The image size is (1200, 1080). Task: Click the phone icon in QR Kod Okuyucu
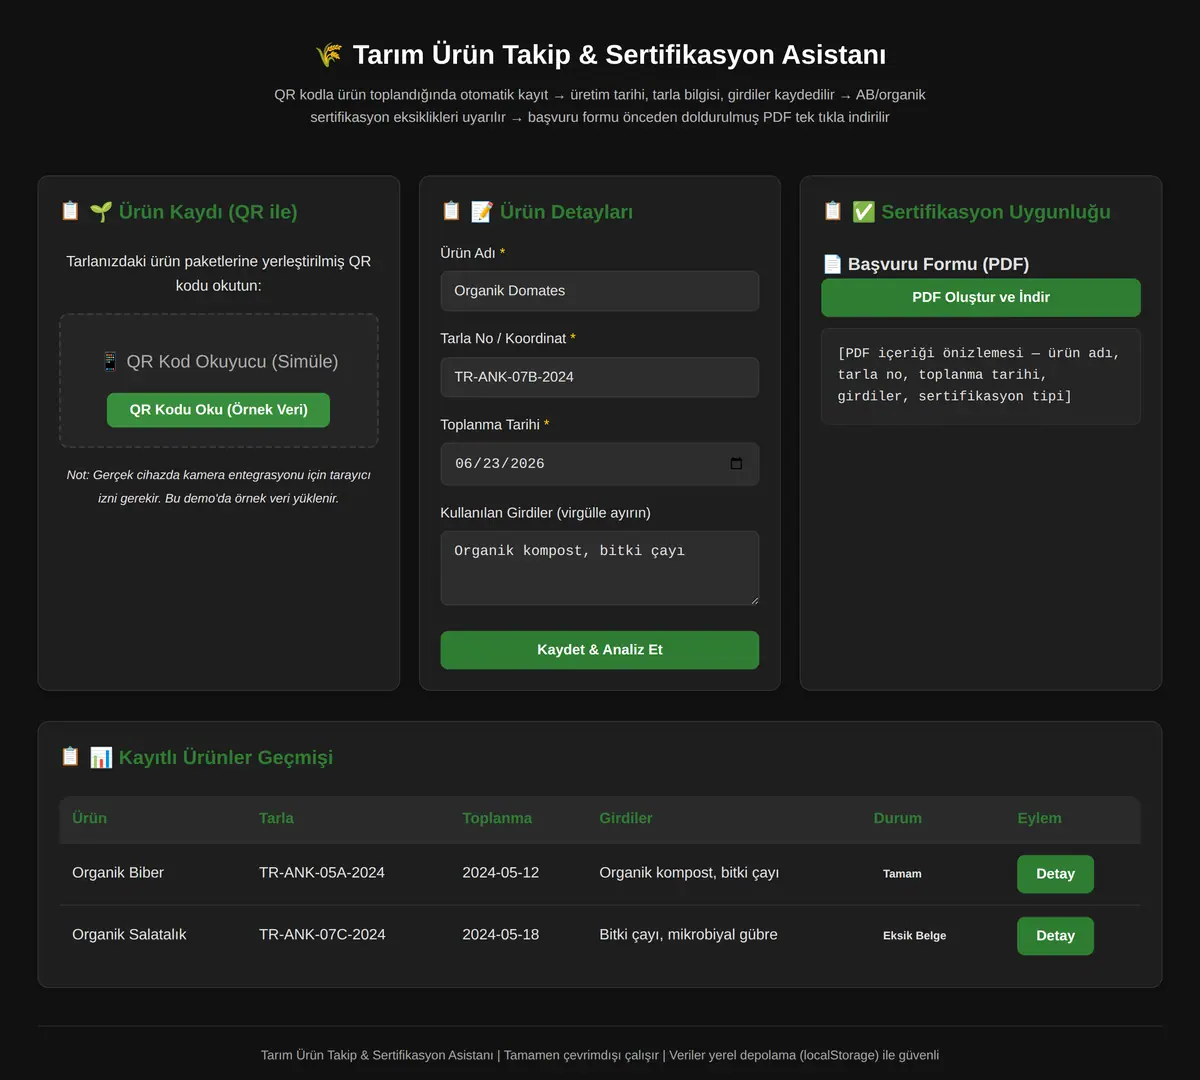pos(110,362)
